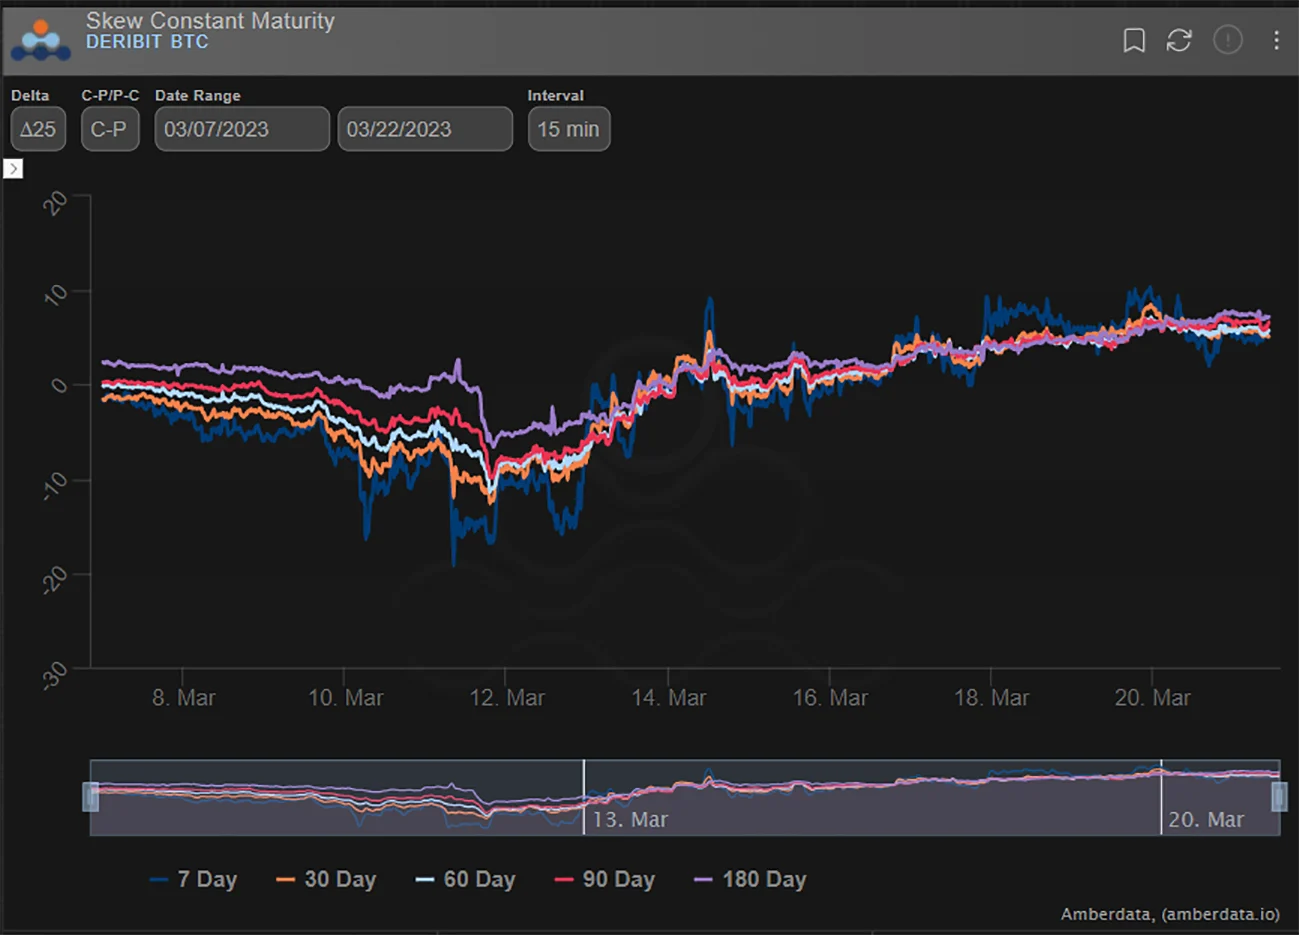Image resolution: width=1299 pixels, height=935 pixels.
Task: Click the navigator overview chart area
Action: [x=685, y=797]
